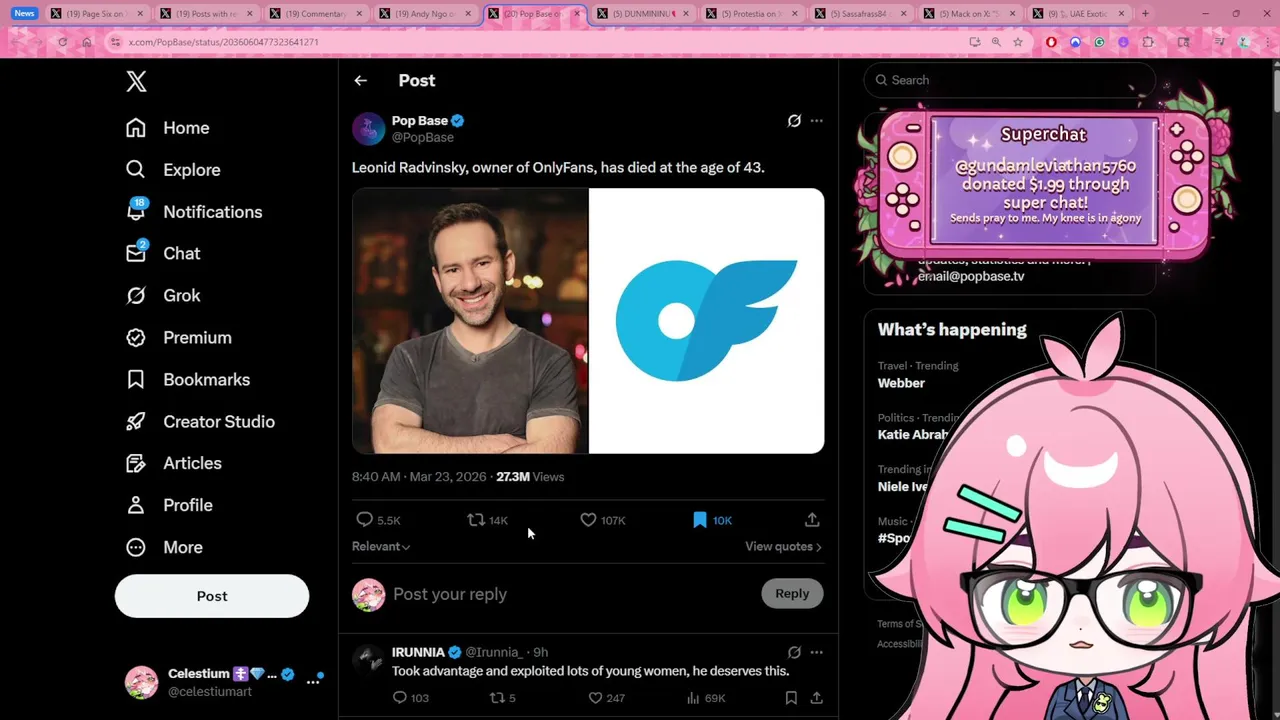
Task: Open Grammarly extension icon
Action: point(1099,42)
